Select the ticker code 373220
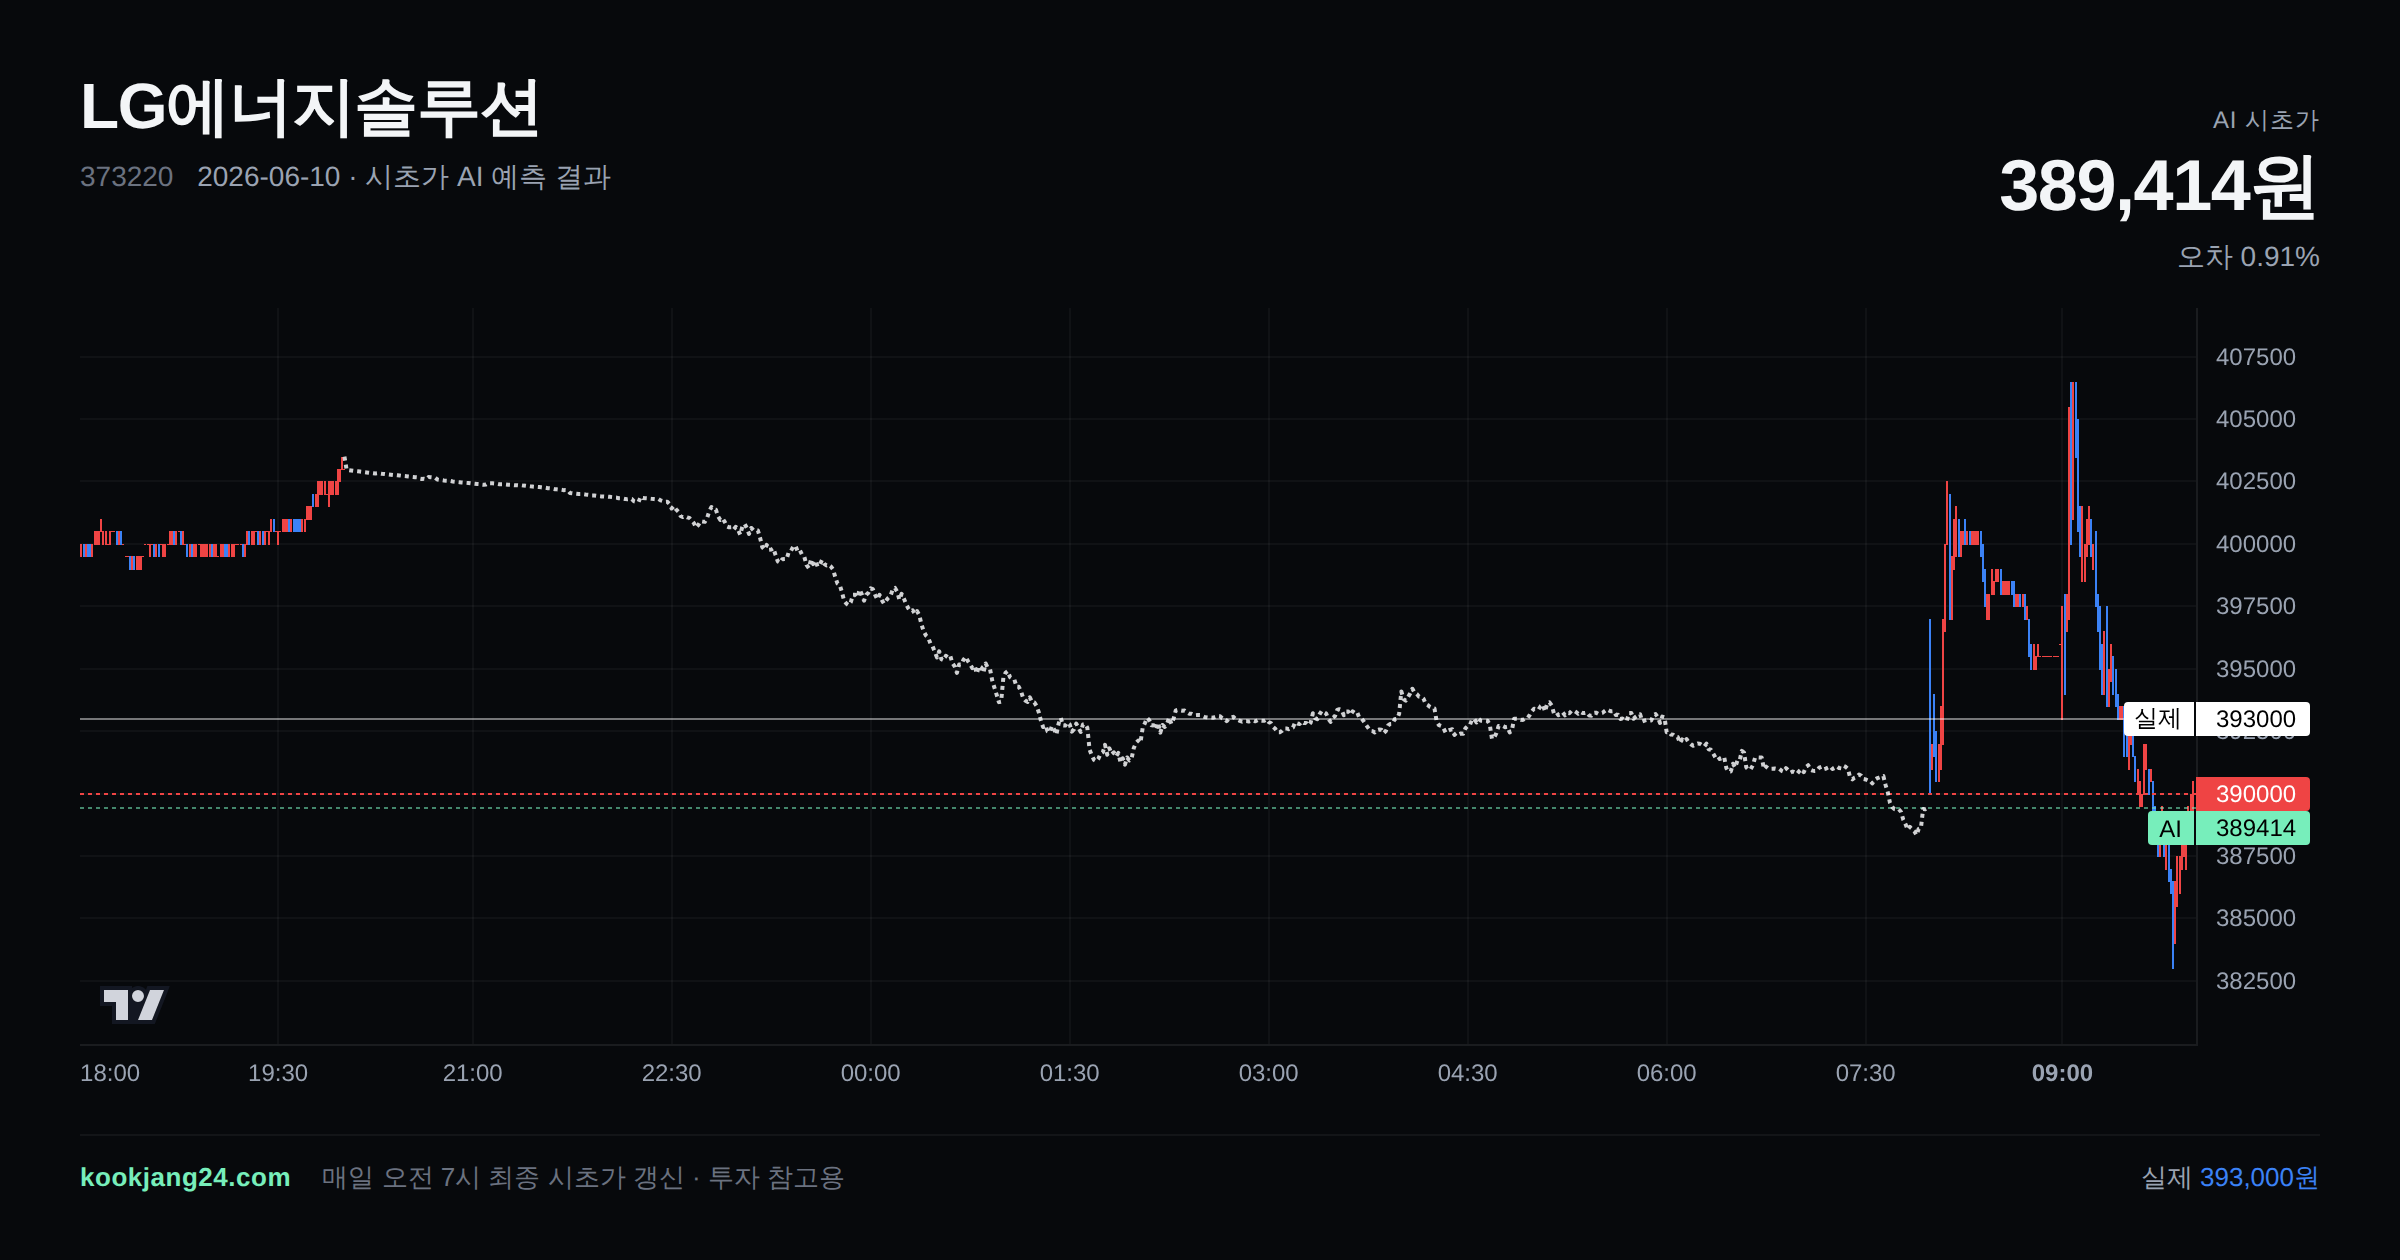The width and height of the screenshot is (2400, 1260). click(126, 177)
